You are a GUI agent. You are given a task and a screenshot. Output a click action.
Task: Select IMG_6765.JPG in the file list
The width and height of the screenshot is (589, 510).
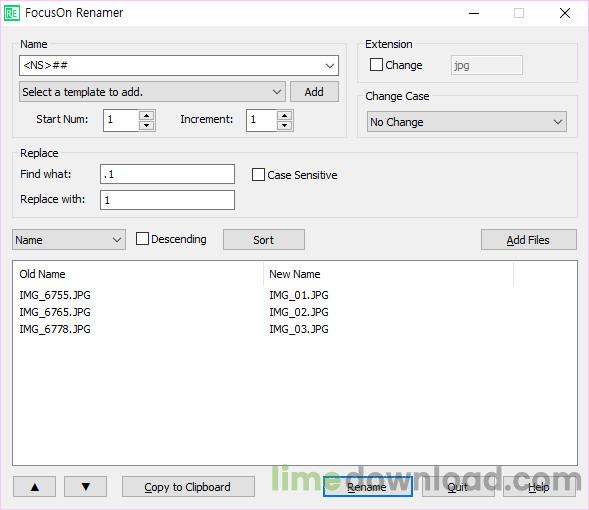point(55,312)
